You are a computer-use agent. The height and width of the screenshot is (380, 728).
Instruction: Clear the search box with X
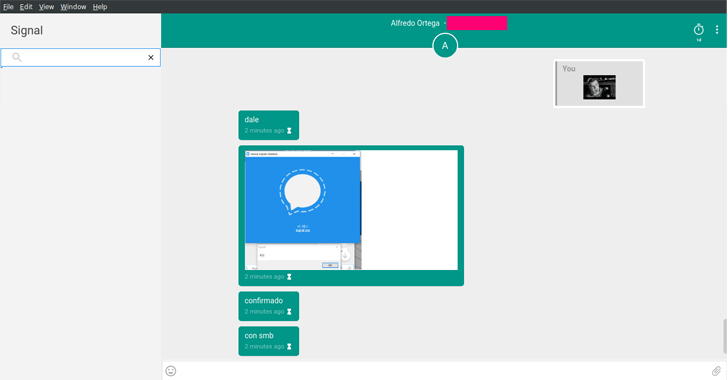coord(150,58)
